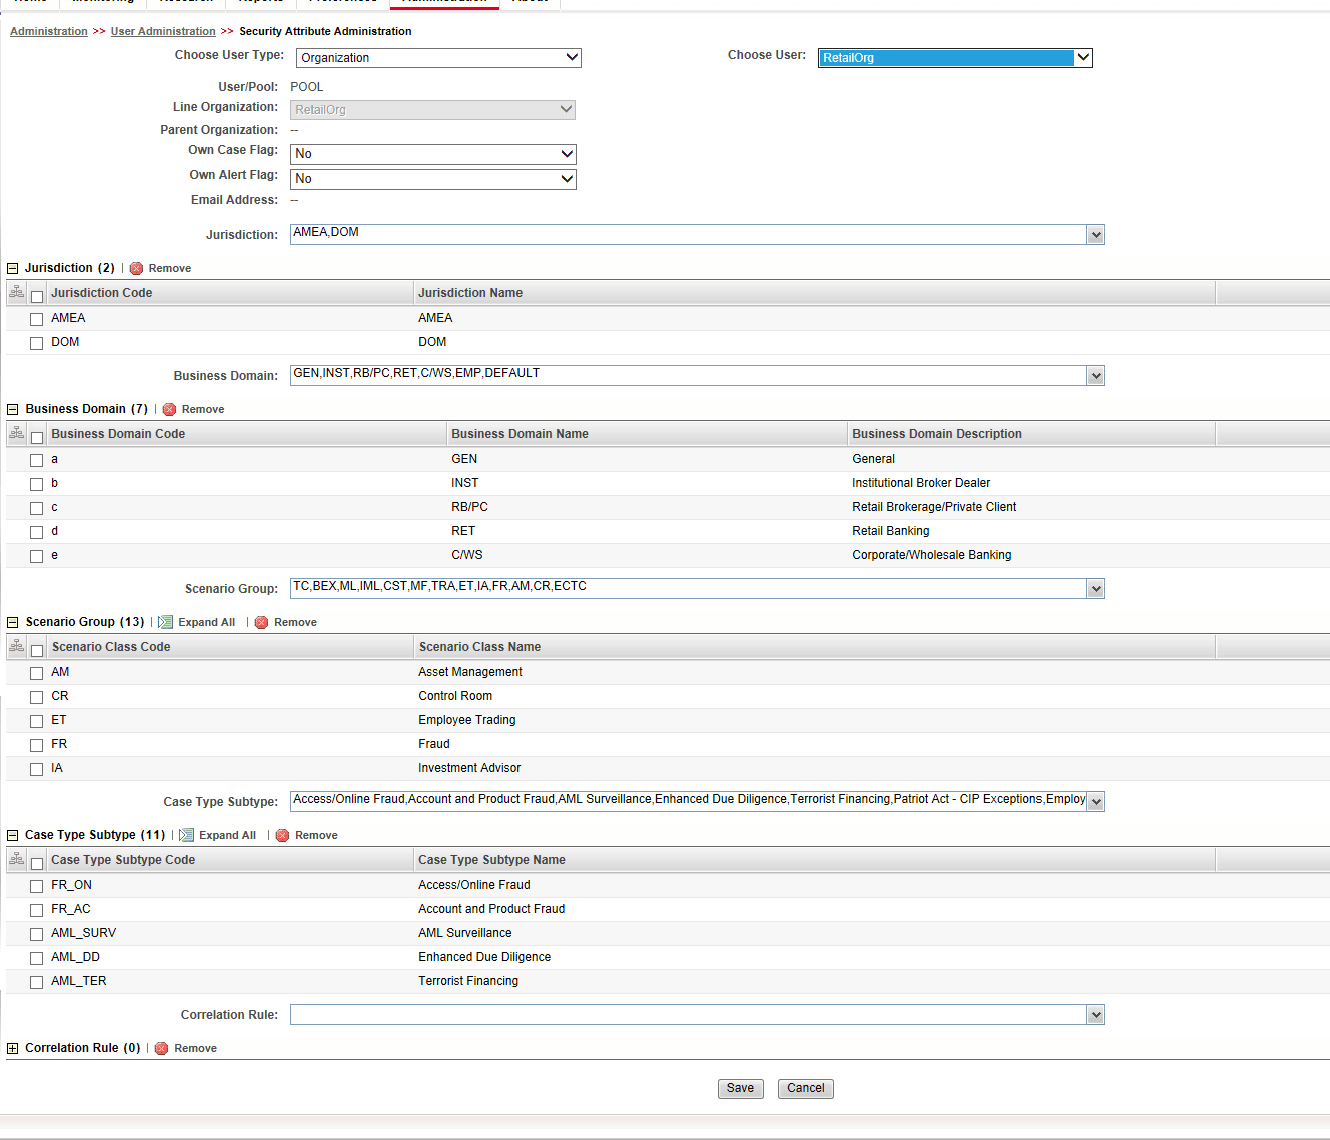Screen dimensions: 1330x1140
Task: Click the Cancel button
Action: tap(806, 1088)
